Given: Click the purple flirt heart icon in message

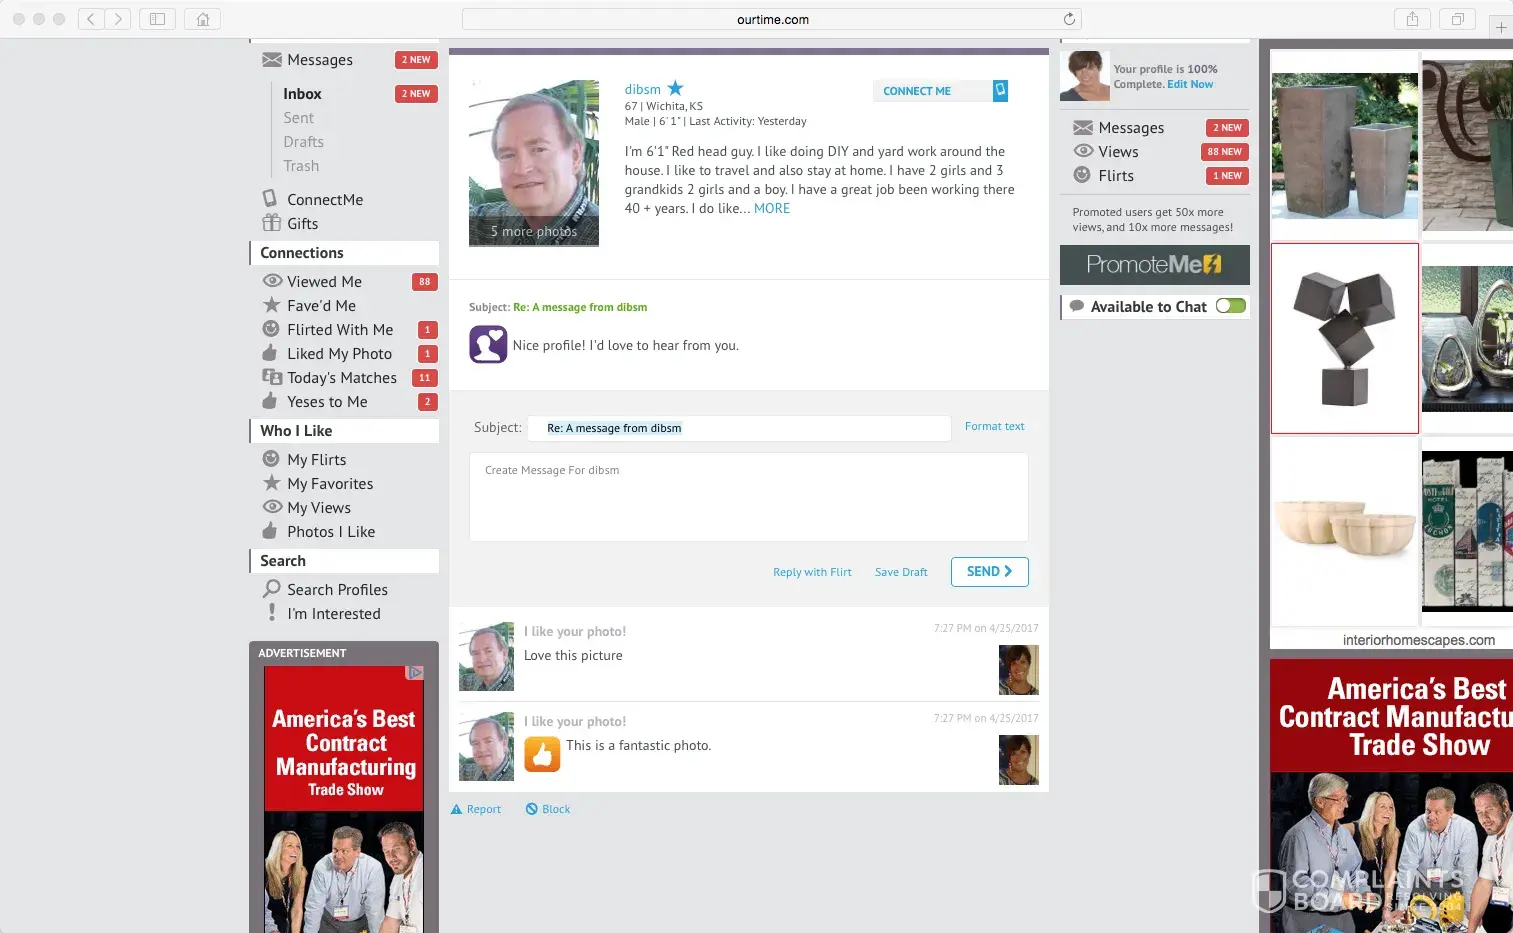Looking at the screenshot, I should pos(488,345).
